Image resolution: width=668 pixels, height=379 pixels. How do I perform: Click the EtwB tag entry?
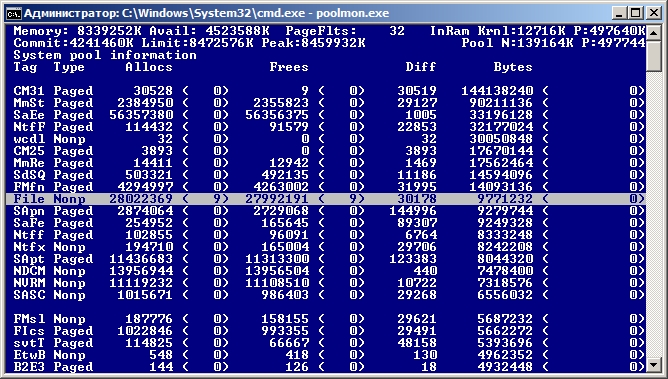29,355
